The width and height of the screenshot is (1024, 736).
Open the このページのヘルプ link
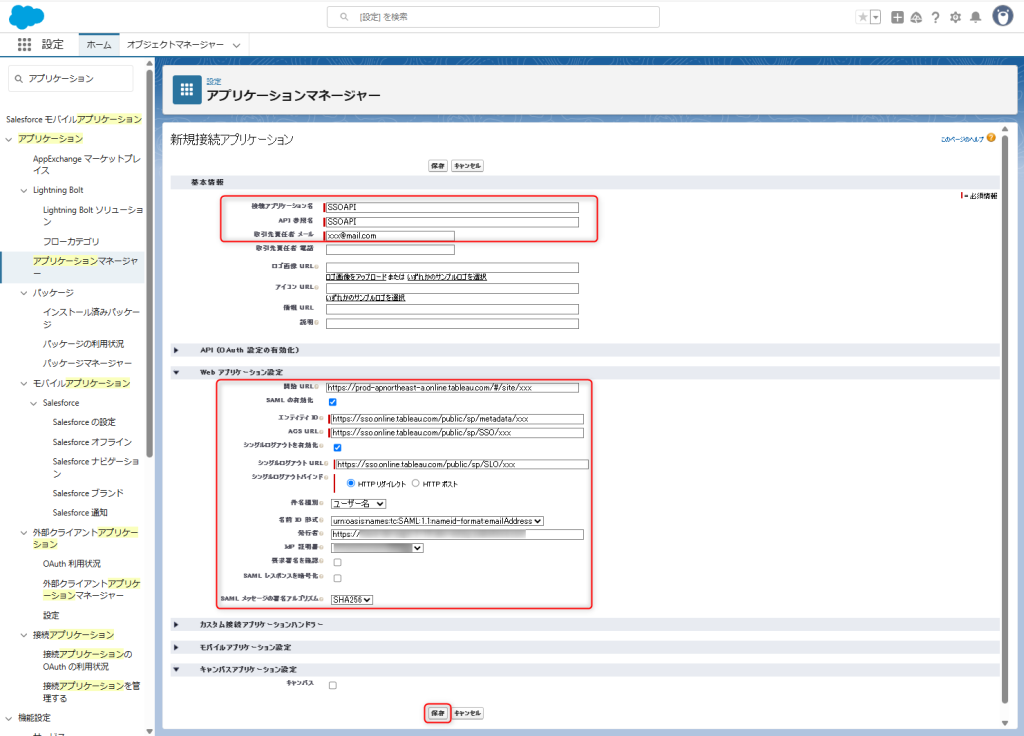click(x=962, y=139)
